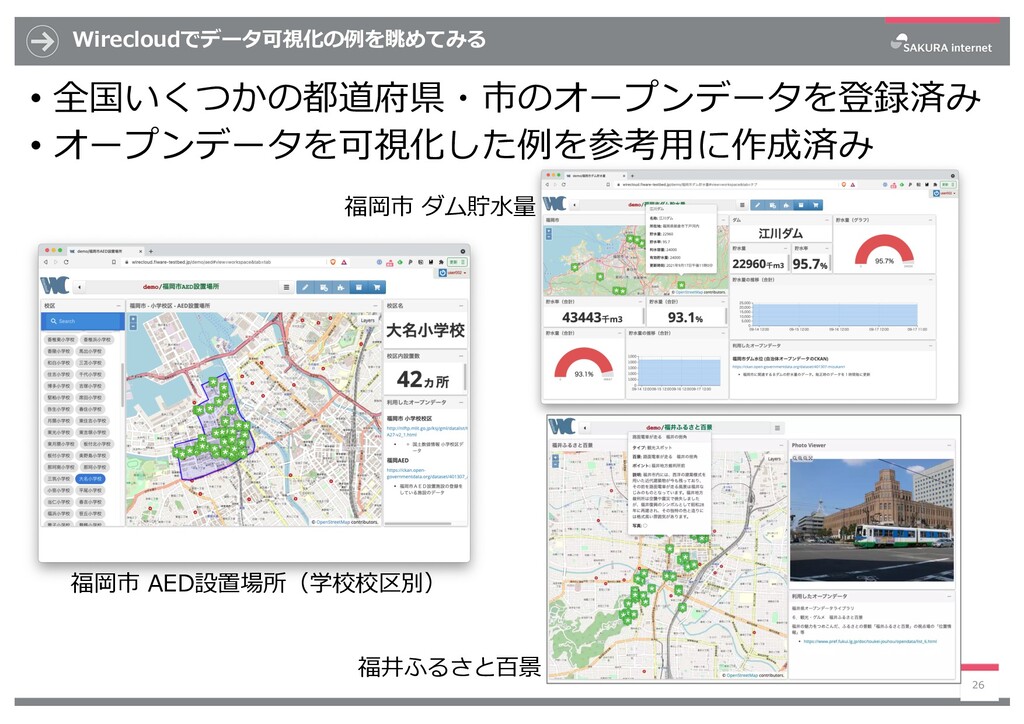Click the WC Wirecloud logo in AED window
The width and height of the screenshot is (1024, 724).
pyautogui.click(x=55, y=286)
